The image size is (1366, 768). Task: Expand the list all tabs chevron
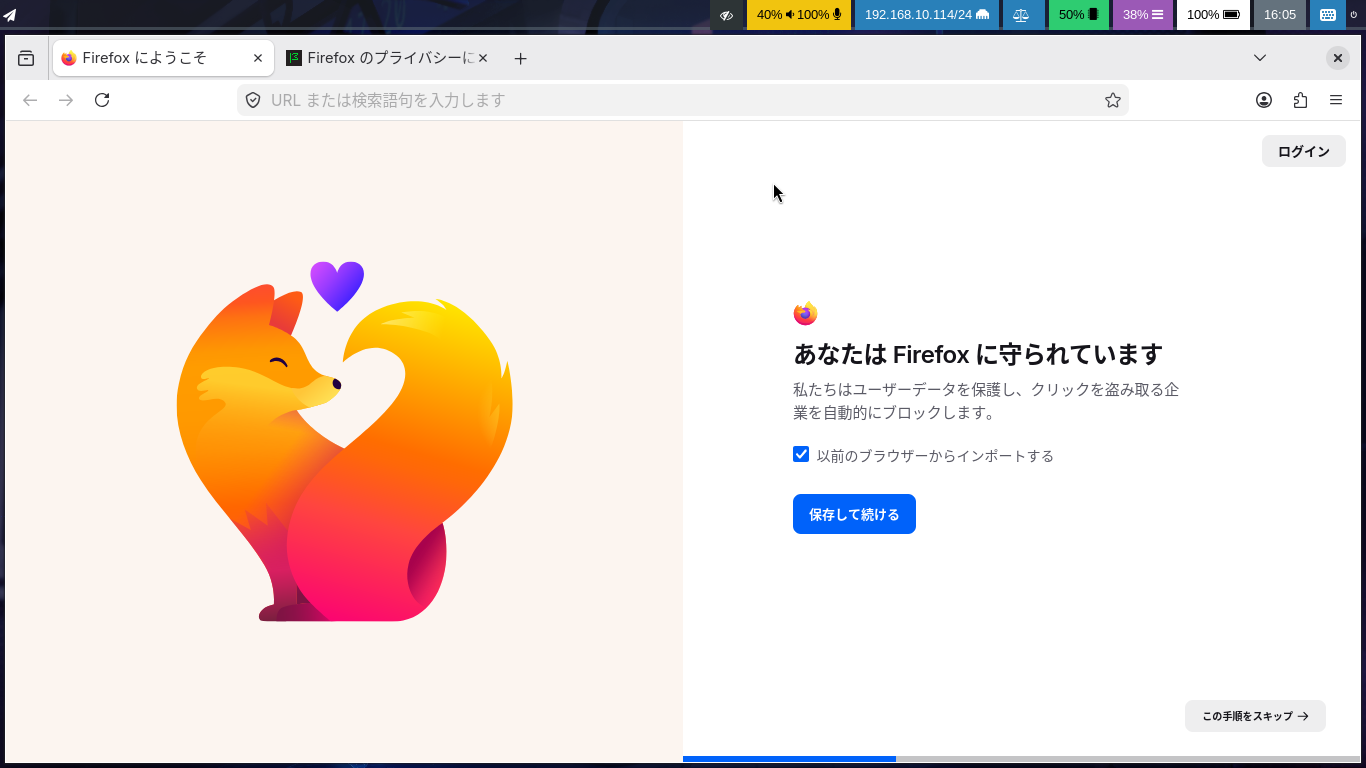click(1260, 58)
